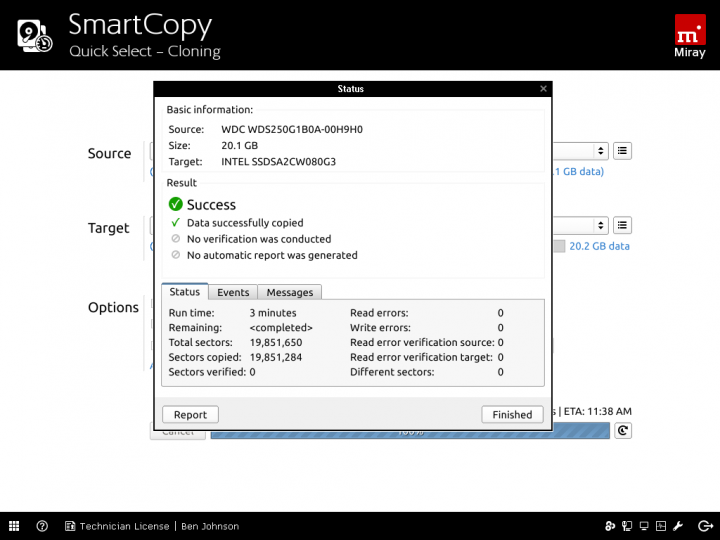Image resolution: width=720 pixels, height=540 pixels.
Task: Click the exit power-arrow icon
Action: coord(705,526)
